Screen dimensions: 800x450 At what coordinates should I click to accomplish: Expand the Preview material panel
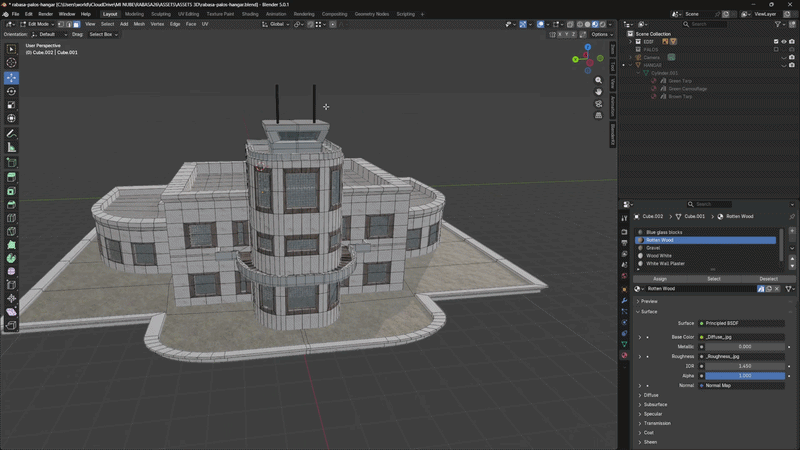pos(649,301)
